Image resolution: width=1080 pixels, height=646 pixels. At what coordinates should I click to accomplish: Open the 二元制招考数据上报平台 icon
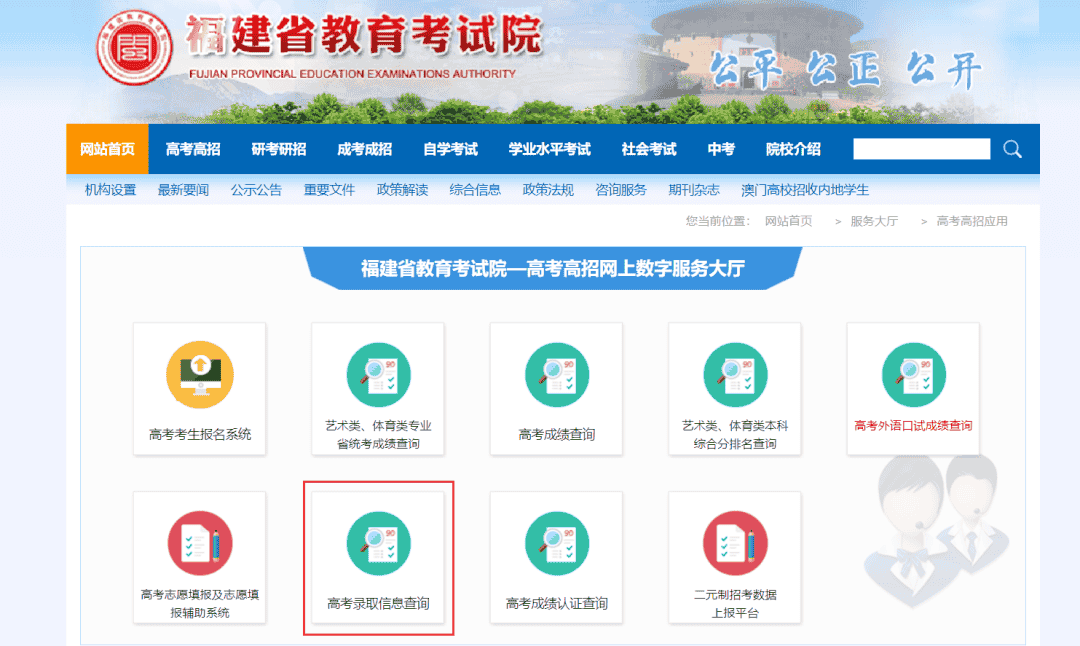tap(735, 543)
